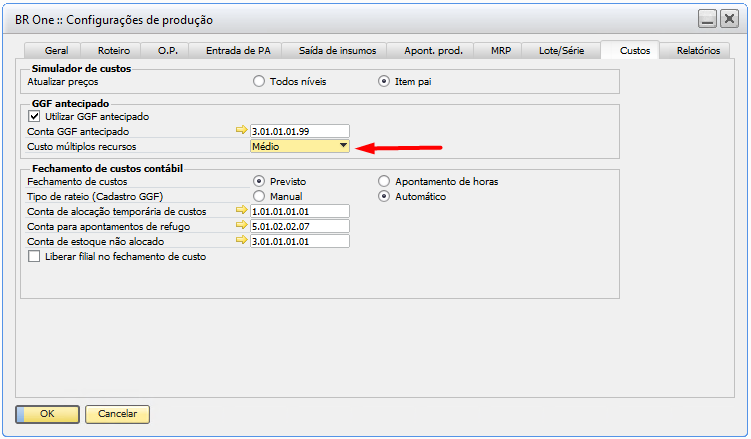This screenshot has width=751, height=439.
Task: Set Tipo de rateio to Manual
Action: [259, 196]
